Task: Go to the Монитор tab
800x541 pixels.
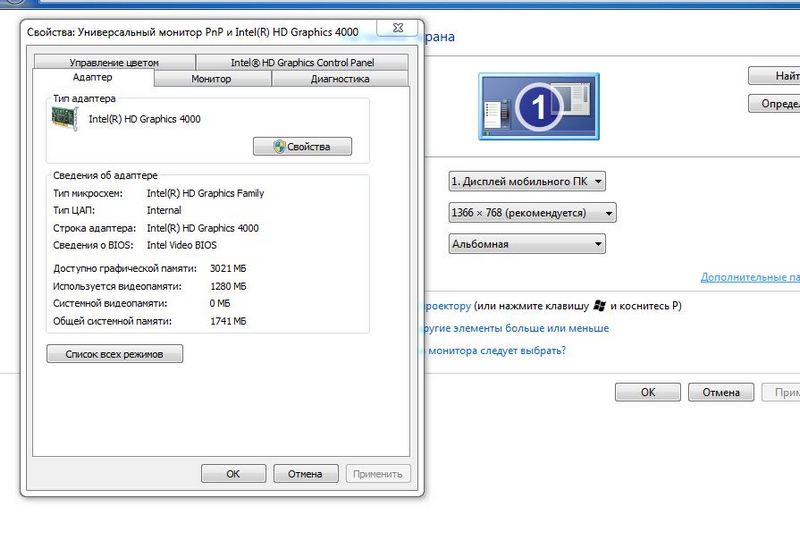Action: point(211,78)
